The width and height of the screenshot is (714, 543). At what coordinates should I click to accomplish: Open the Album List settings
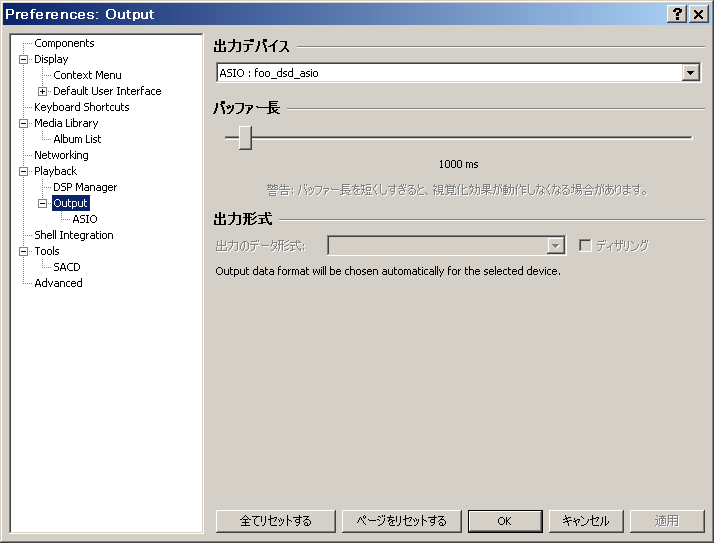coord(77,139)
